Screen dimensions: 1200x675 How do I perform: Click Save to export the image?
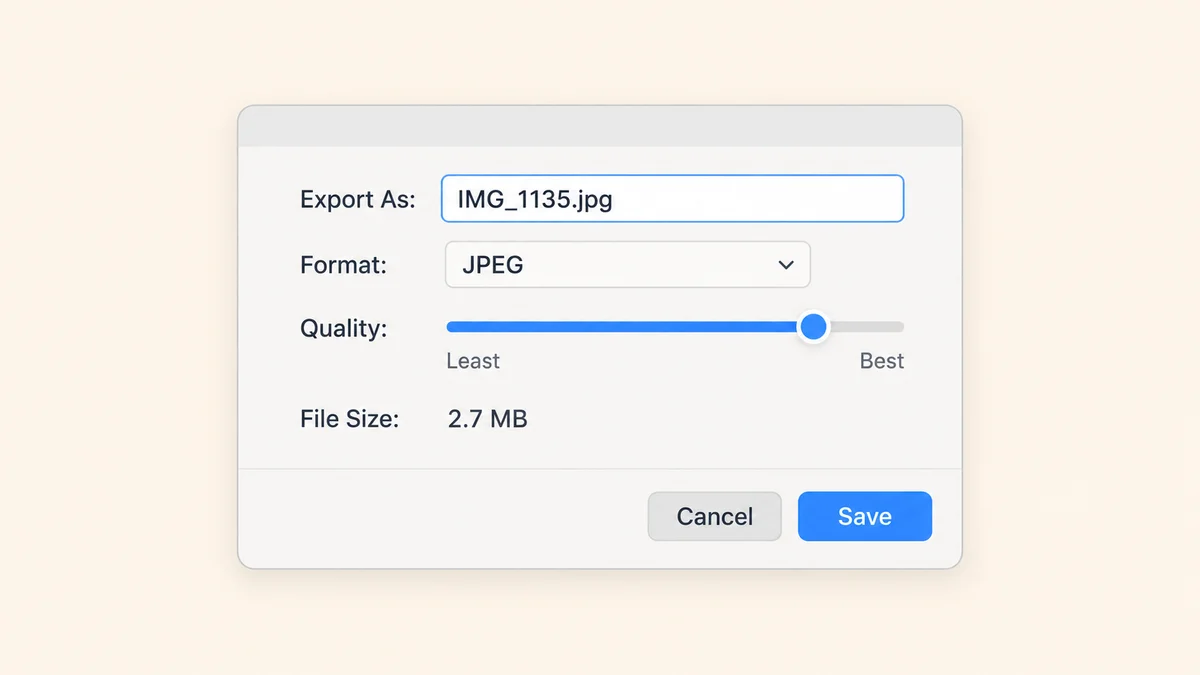tap(865, 516)
